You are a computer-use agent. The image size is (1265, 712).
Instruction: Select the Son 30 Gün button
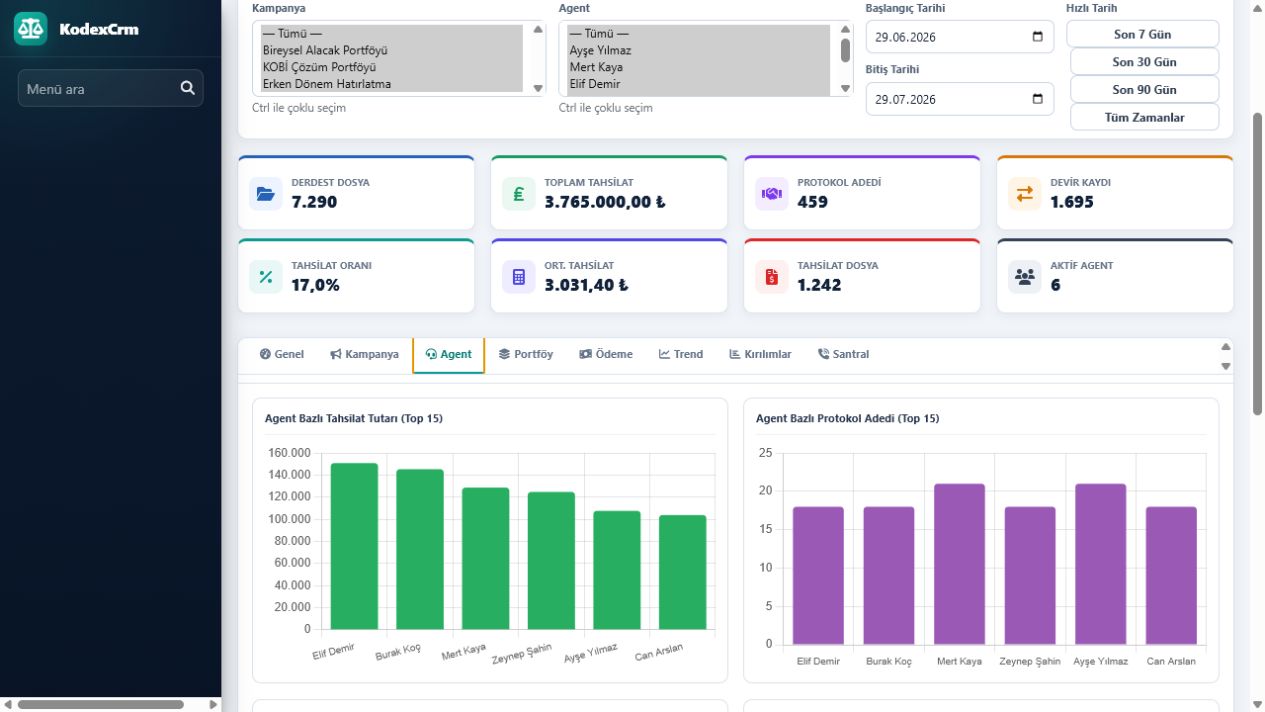tap(1144, 62)
